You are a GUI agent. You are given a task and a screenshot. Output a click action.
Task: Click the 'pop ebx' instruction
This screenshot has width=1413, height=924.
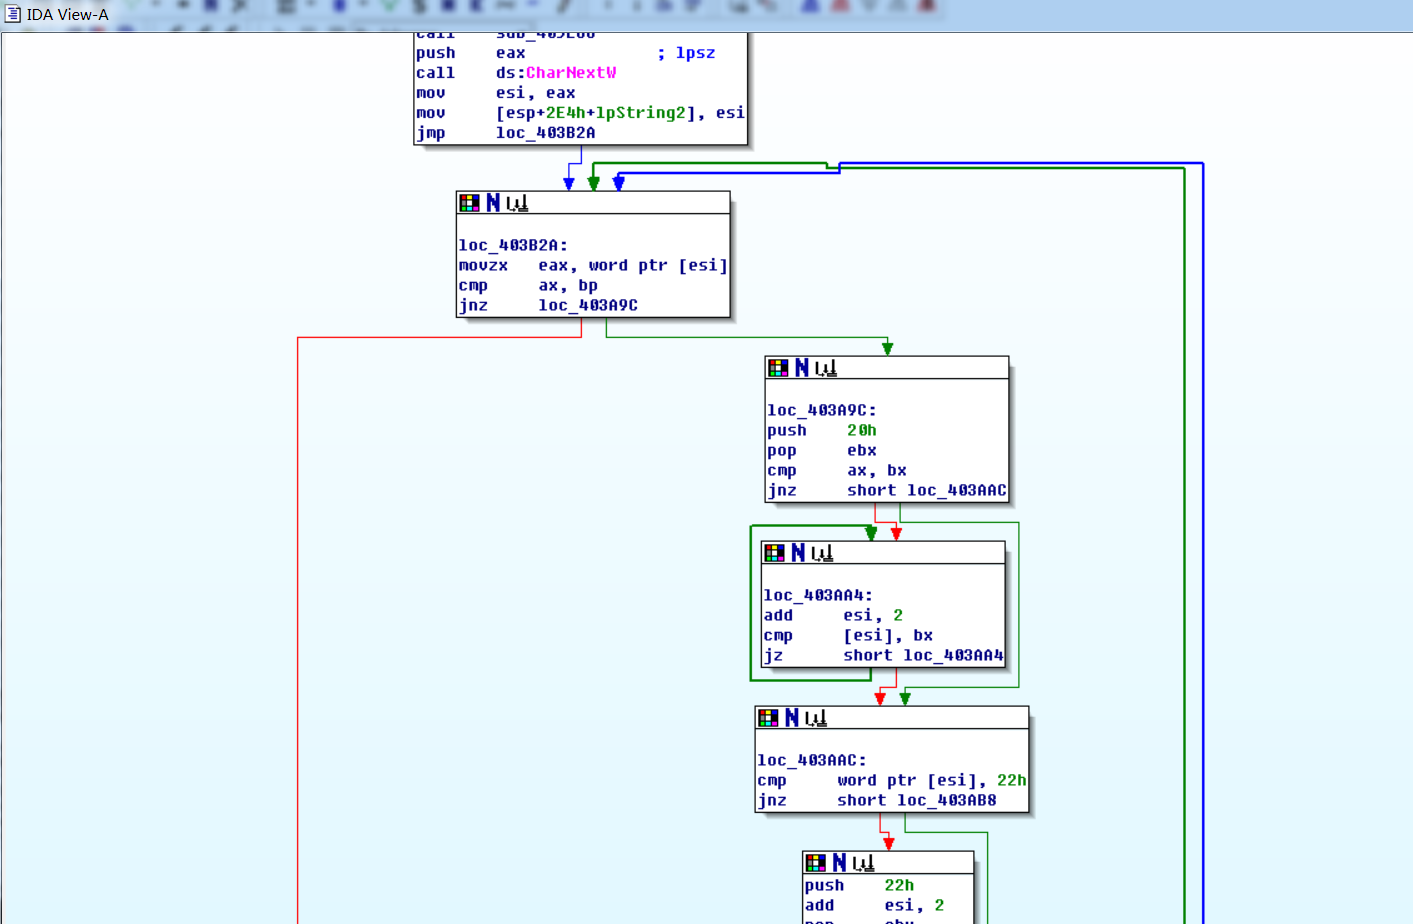822,450
